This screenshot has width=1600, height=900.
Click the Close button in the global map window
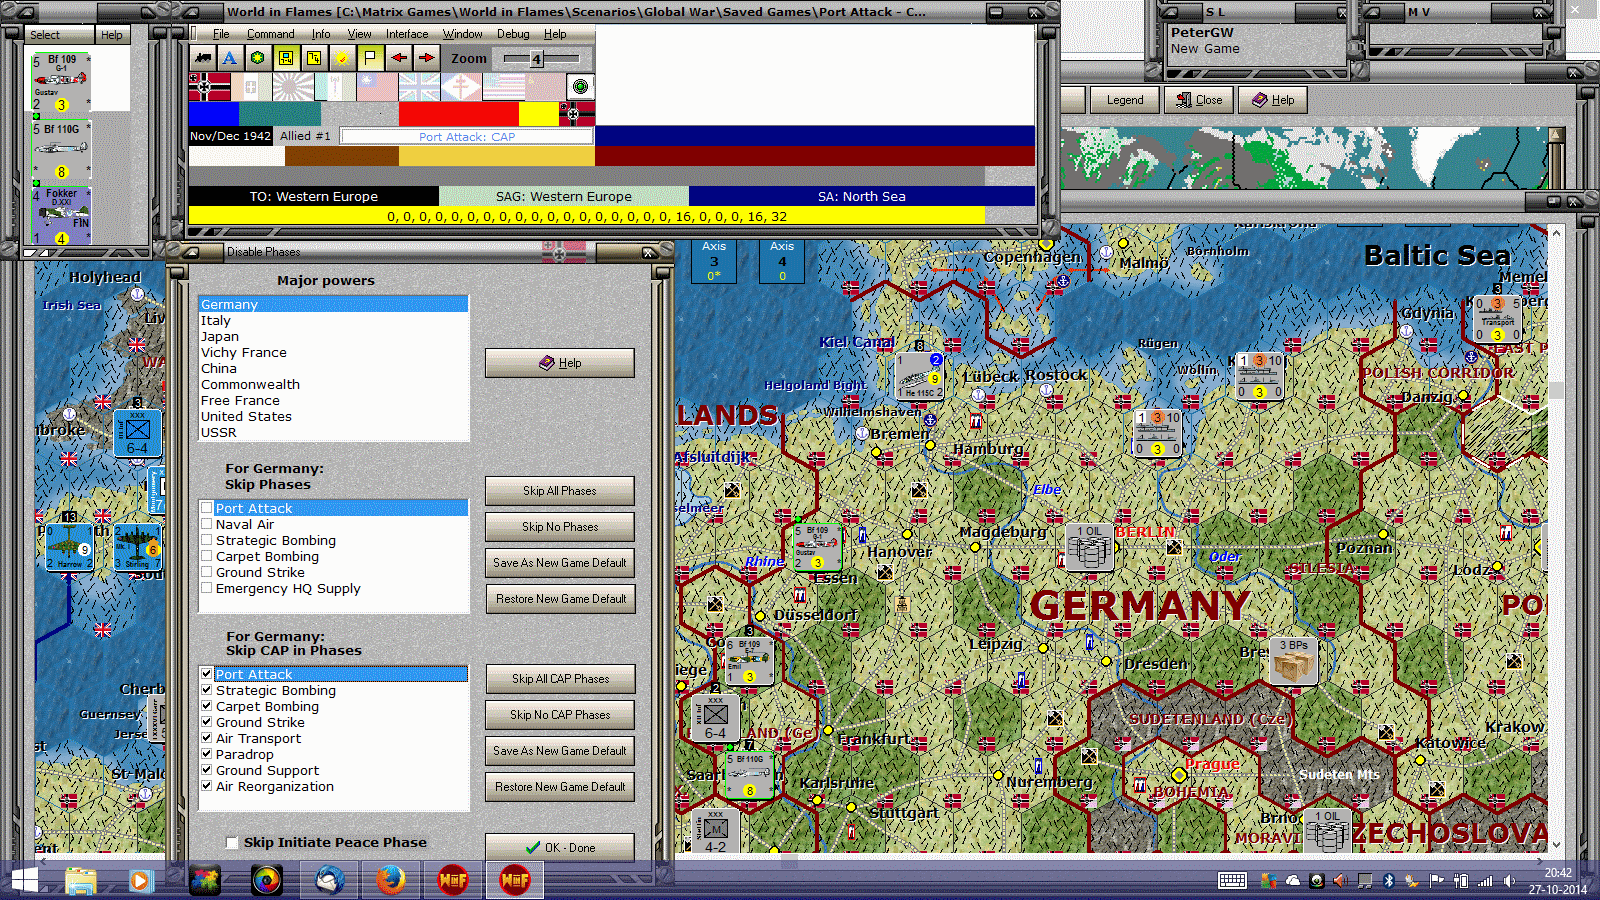click(1200, 100)
